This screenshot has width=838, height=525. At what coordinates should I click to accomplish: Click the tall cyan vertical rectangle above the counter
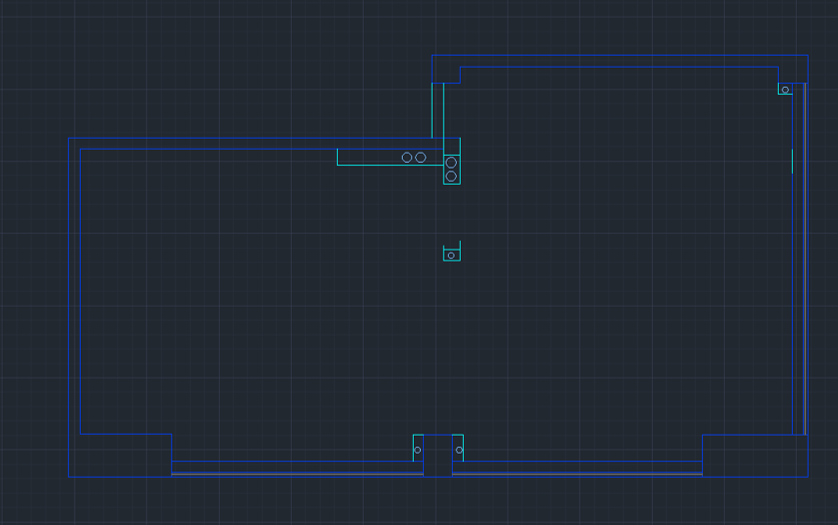point(437,110)
